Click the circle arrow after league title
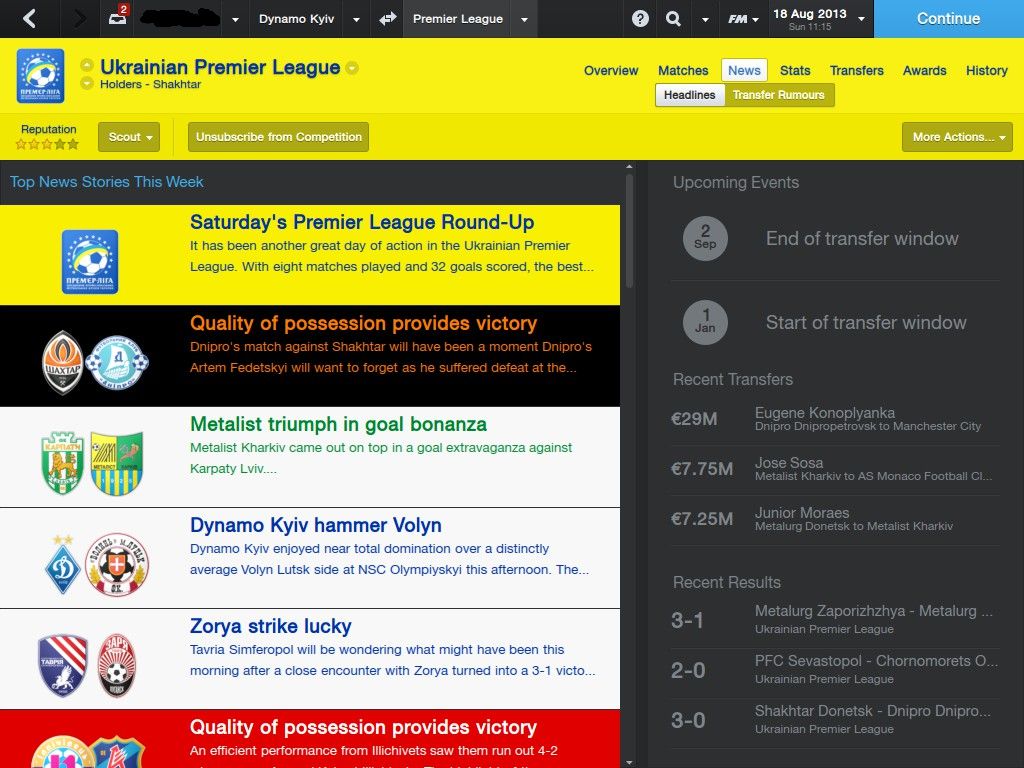This screenshot has height=768, width=1024. click(x=352, y=67)
